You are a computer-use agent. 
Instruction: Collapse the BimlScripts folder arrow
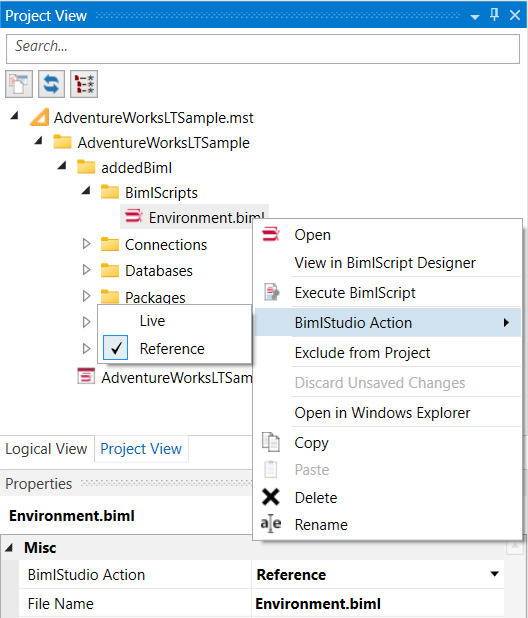pos(86,191)
